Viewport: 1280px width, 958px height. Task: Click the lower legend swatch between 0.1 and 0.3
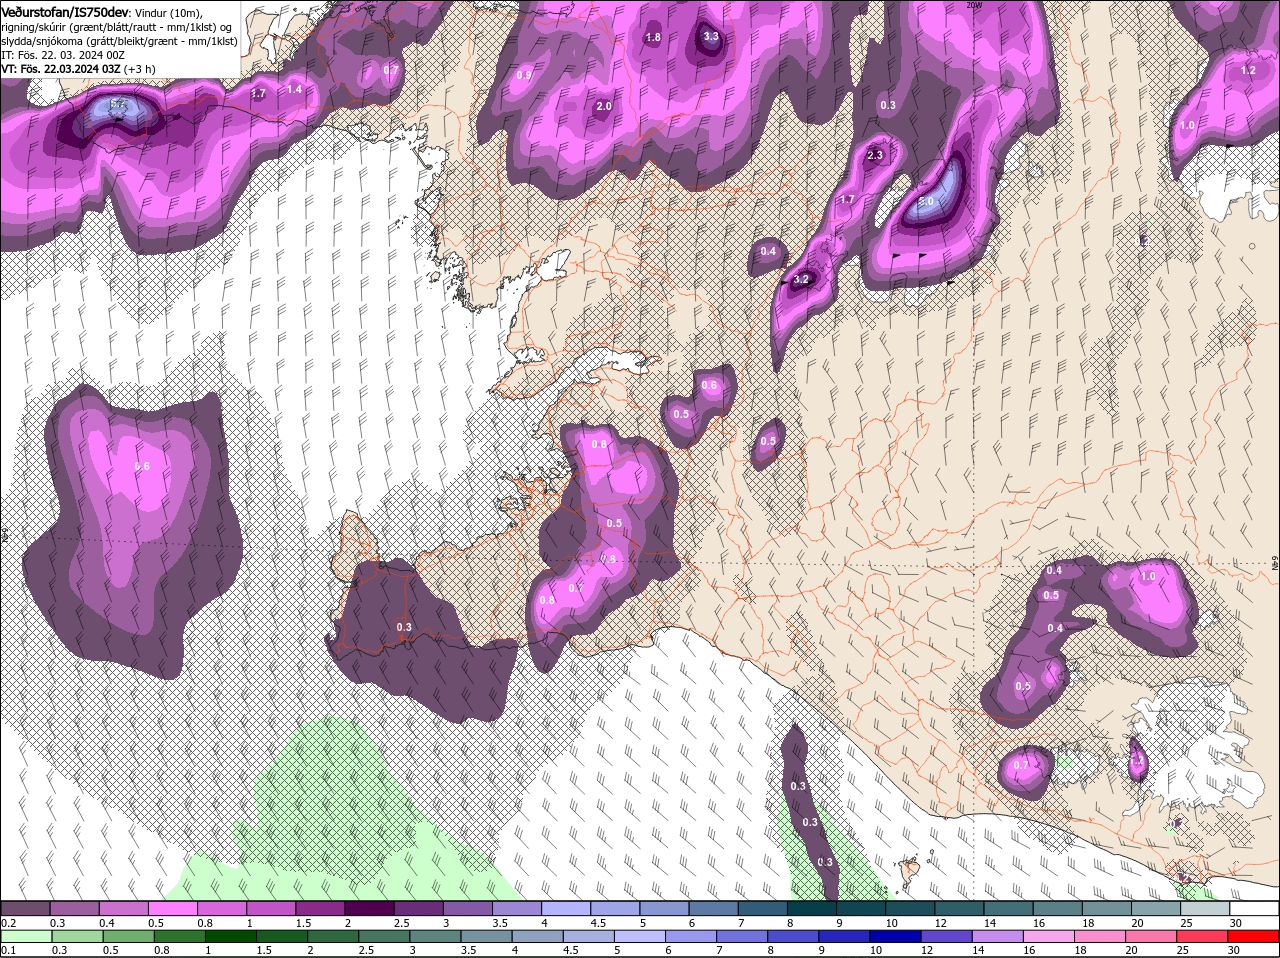tap(25, 936)
